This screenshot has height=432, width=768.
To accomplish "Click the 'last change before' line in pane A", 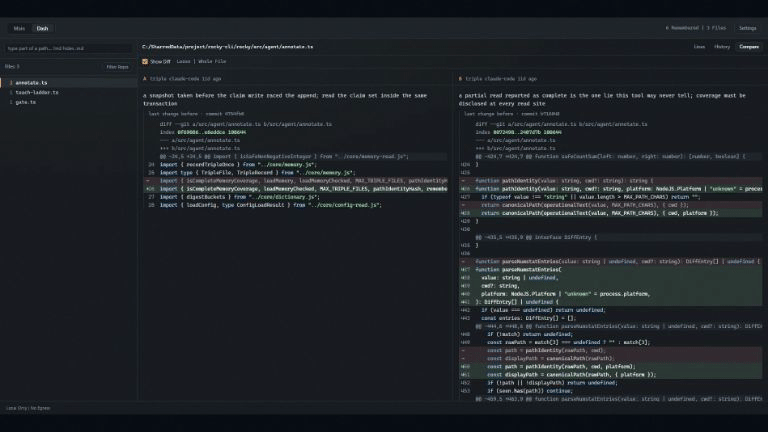I will coord(196,114).
